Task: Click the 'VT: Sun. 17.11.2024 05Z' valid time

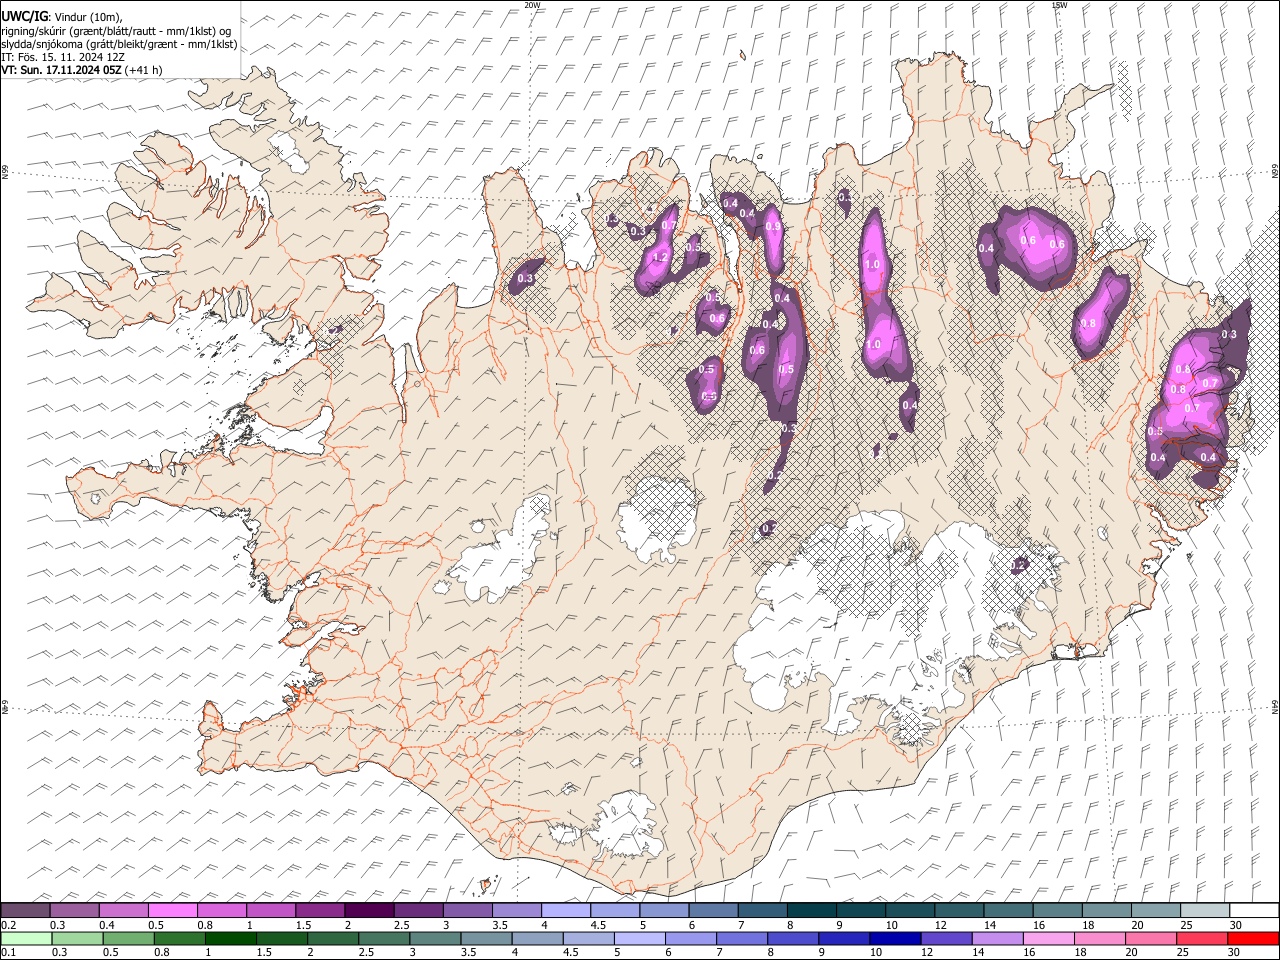Action: click(62, 70)
